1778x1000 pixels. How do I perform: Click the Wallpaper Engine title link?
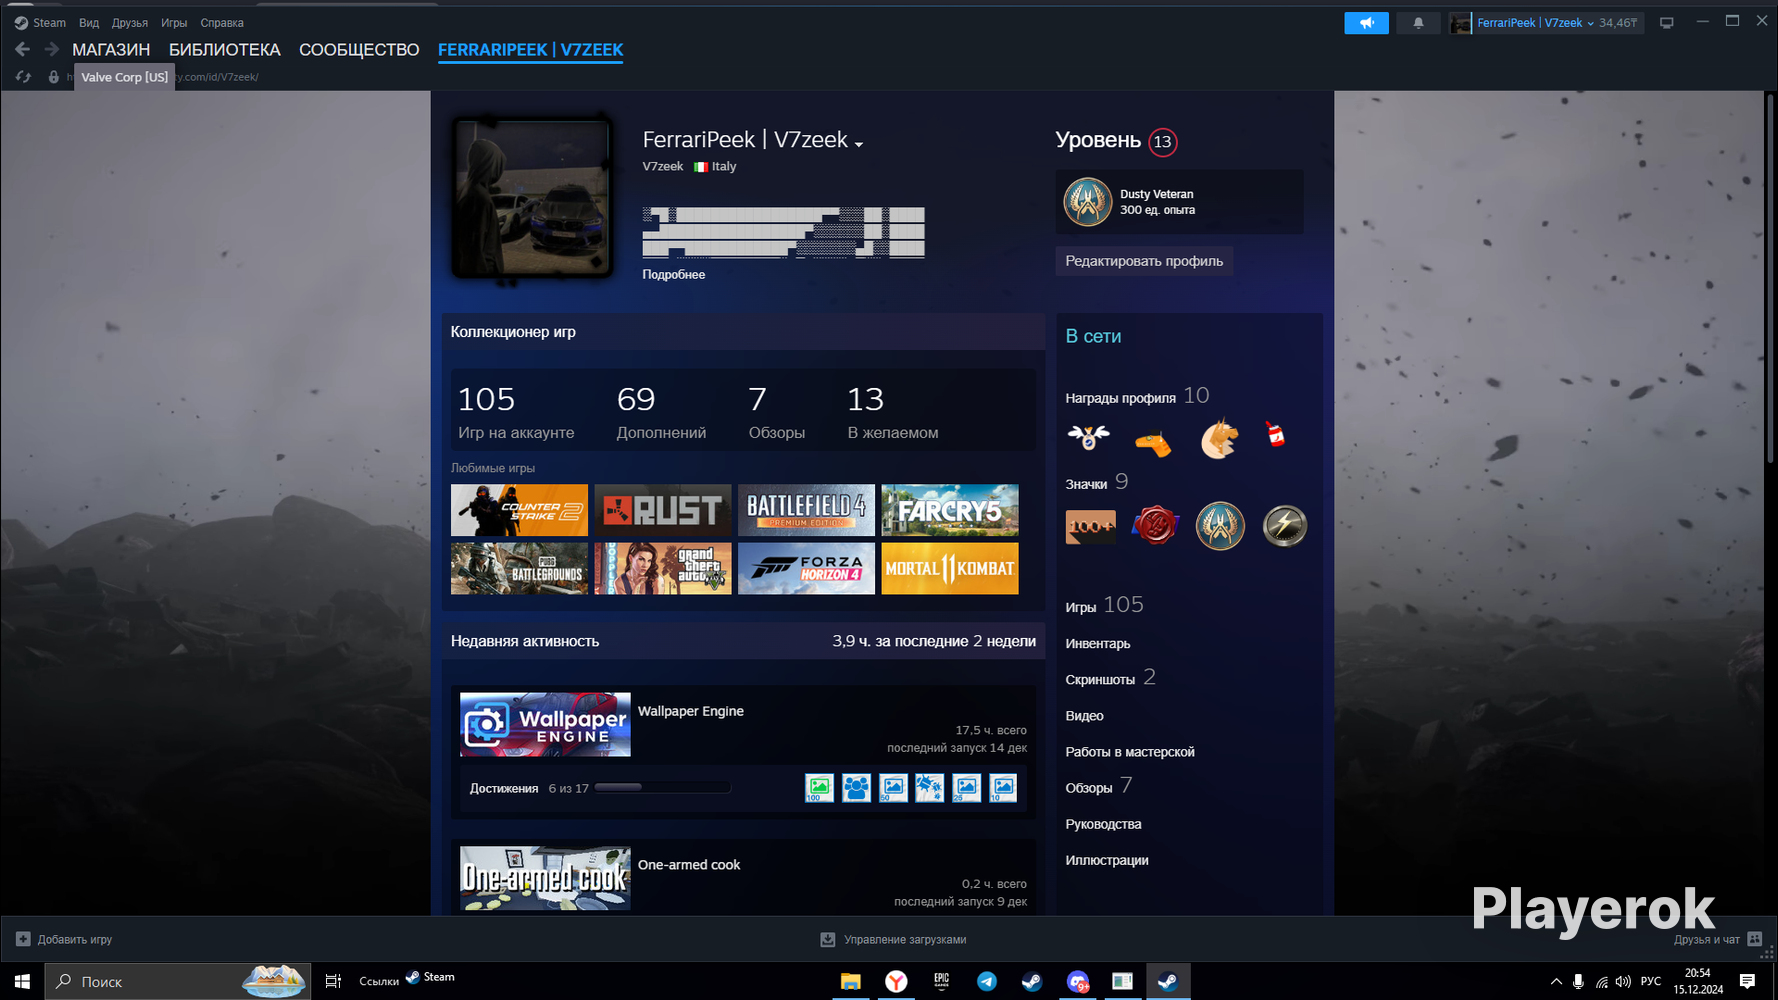click(691, 711)
